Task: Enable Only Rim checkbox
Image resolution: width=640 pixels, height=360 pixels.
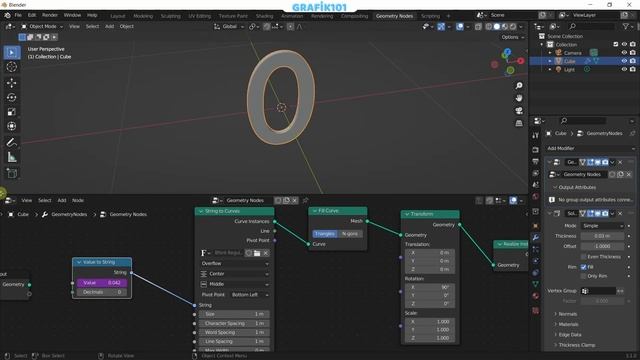Action: point(584,276)
